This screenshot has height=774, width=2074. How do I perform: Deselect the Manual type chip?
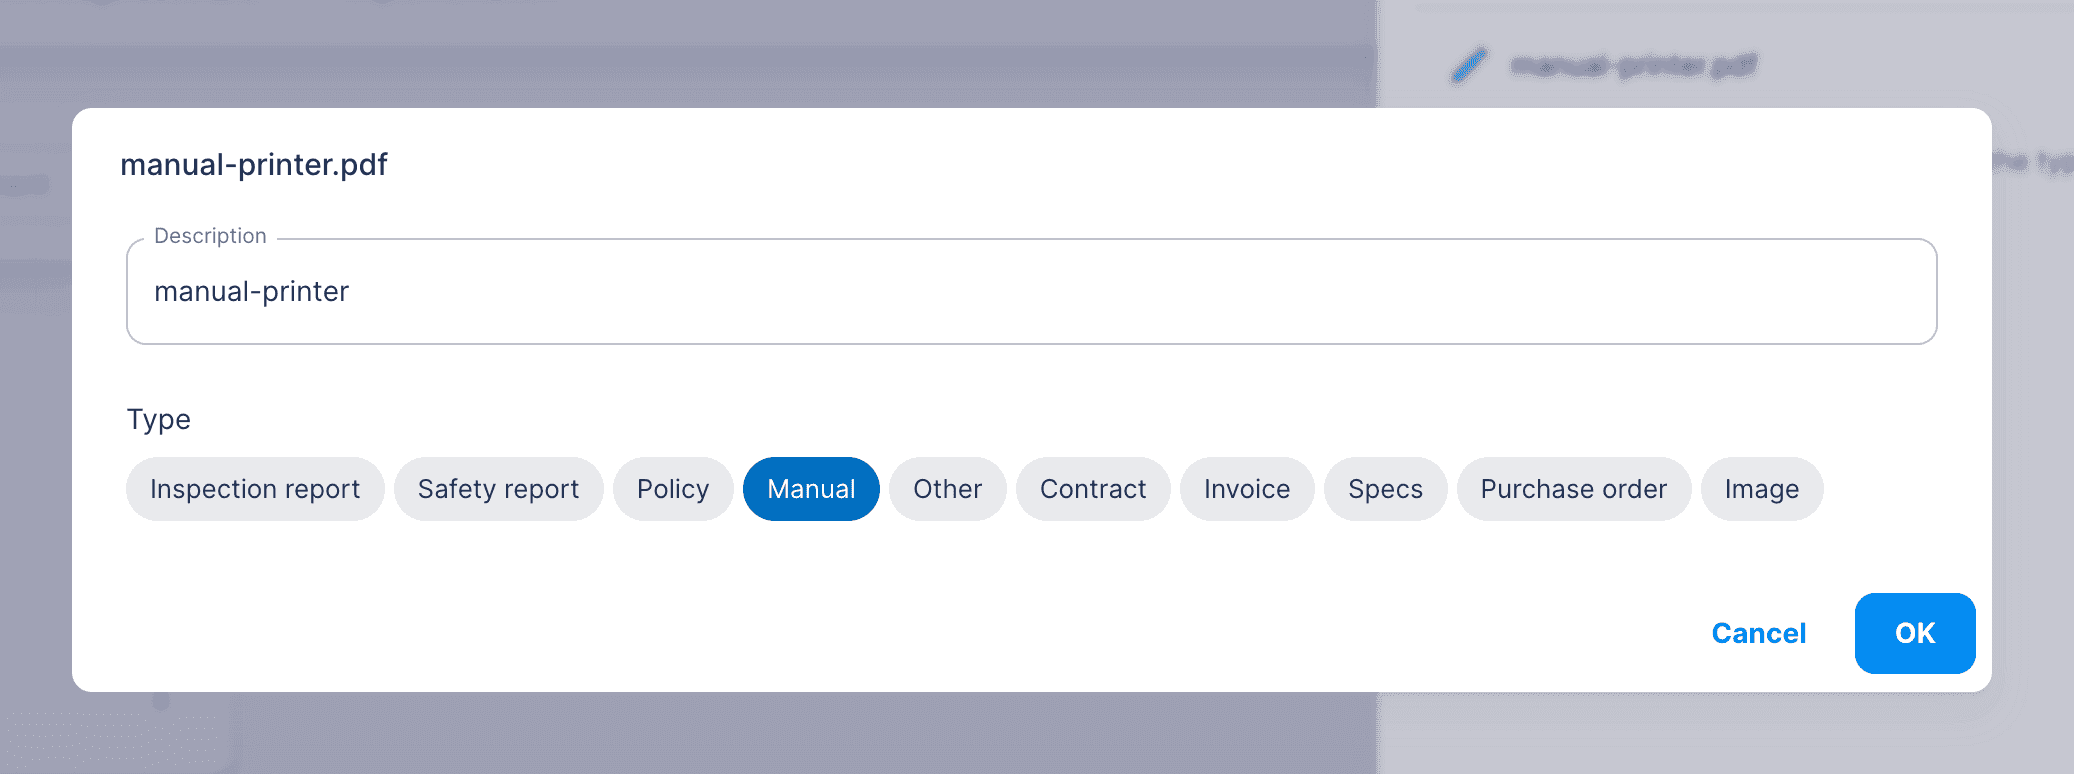click(811, 489)
